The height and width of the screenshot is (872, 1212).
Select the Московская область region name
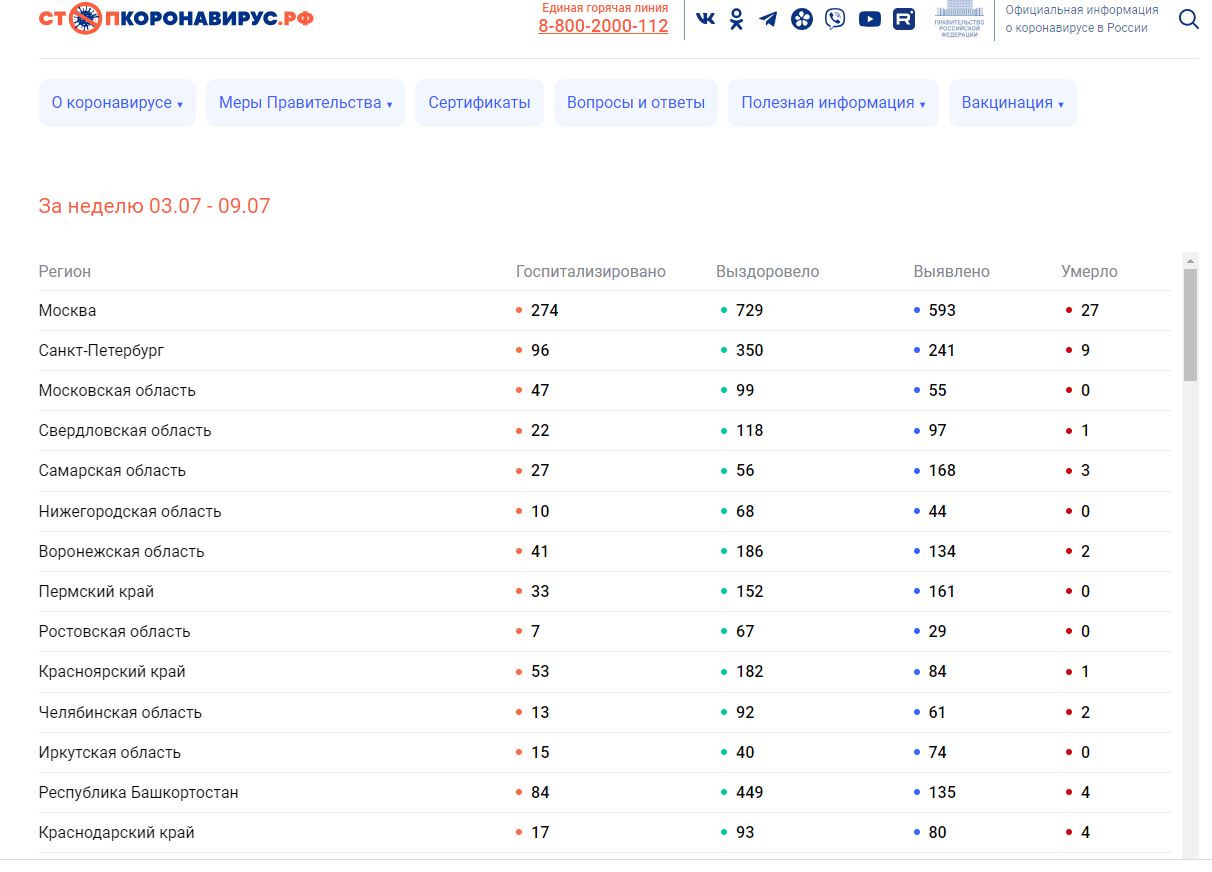(x=117, y=391)
